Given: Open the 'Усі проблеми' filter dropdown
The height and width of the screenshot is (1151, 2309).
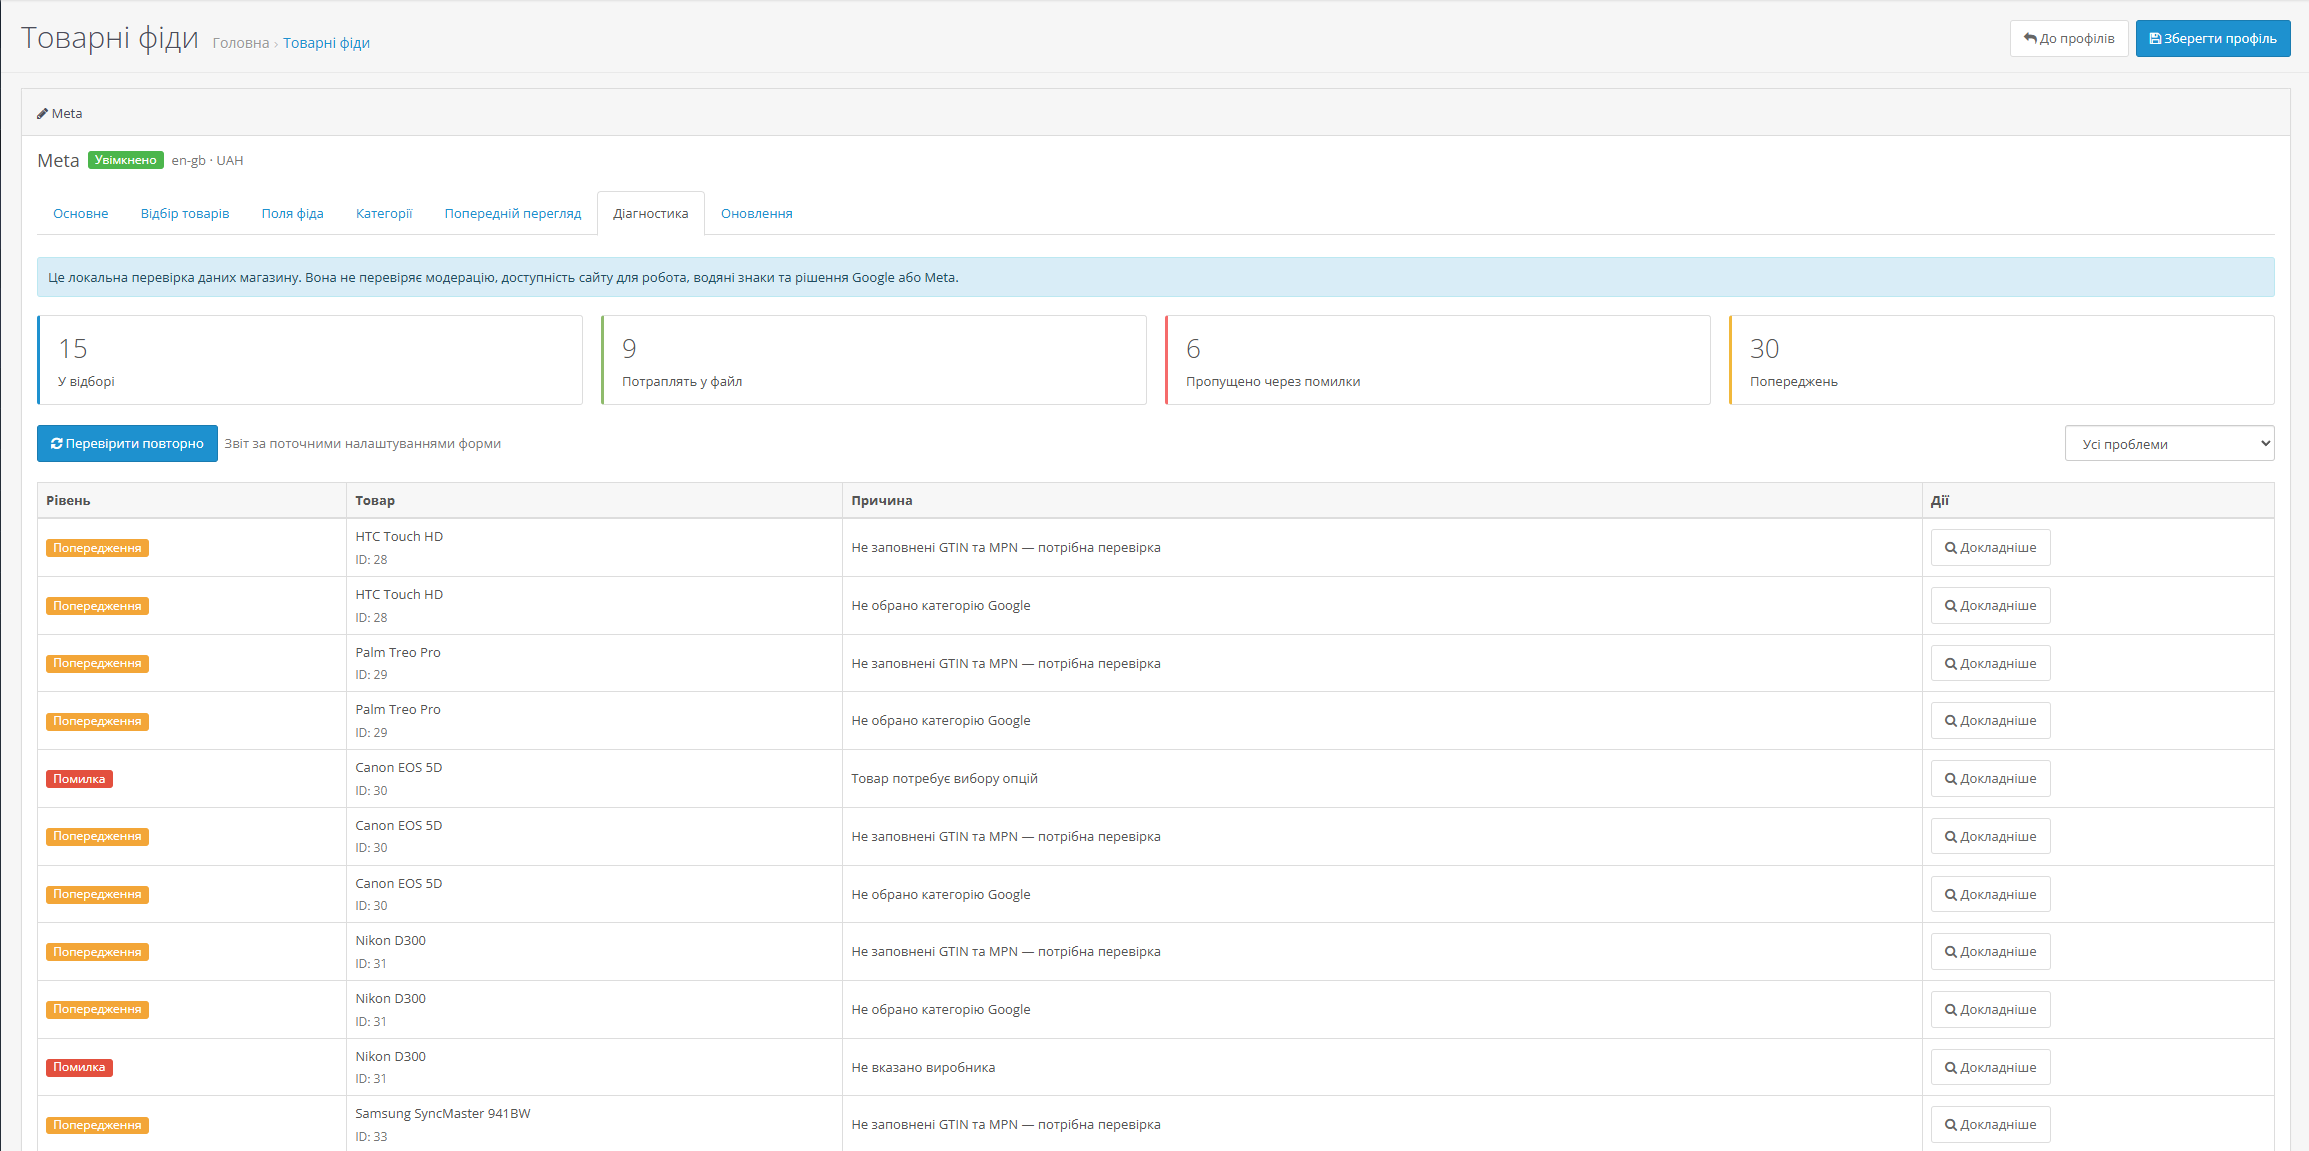Looking at the screenshot, I should pos(2169,444).
